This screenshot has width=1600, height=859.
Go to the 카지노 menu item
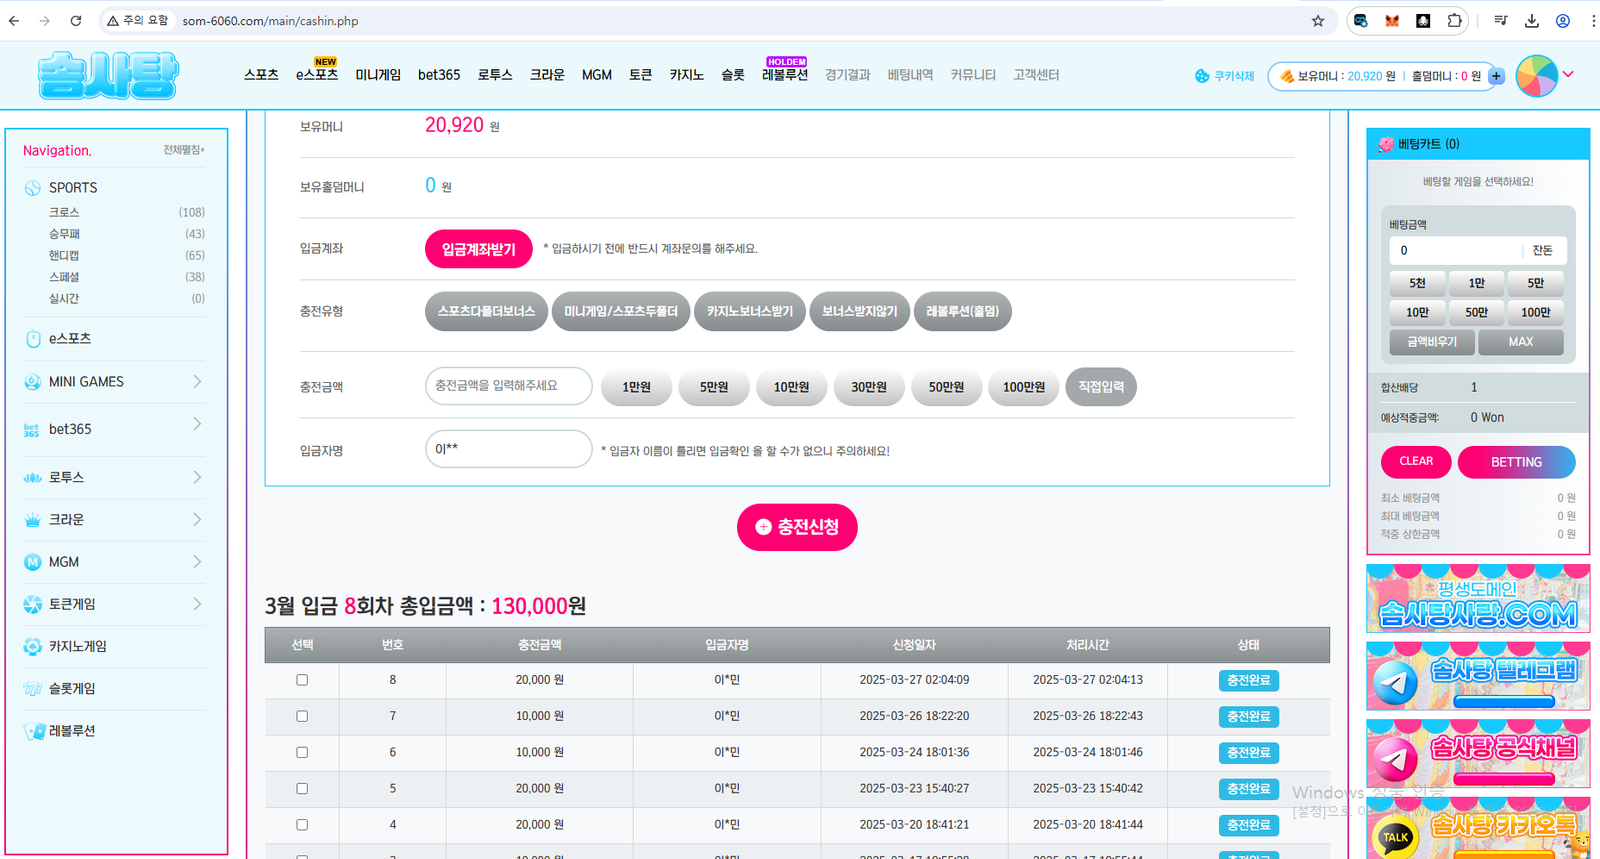pos(686,75)
